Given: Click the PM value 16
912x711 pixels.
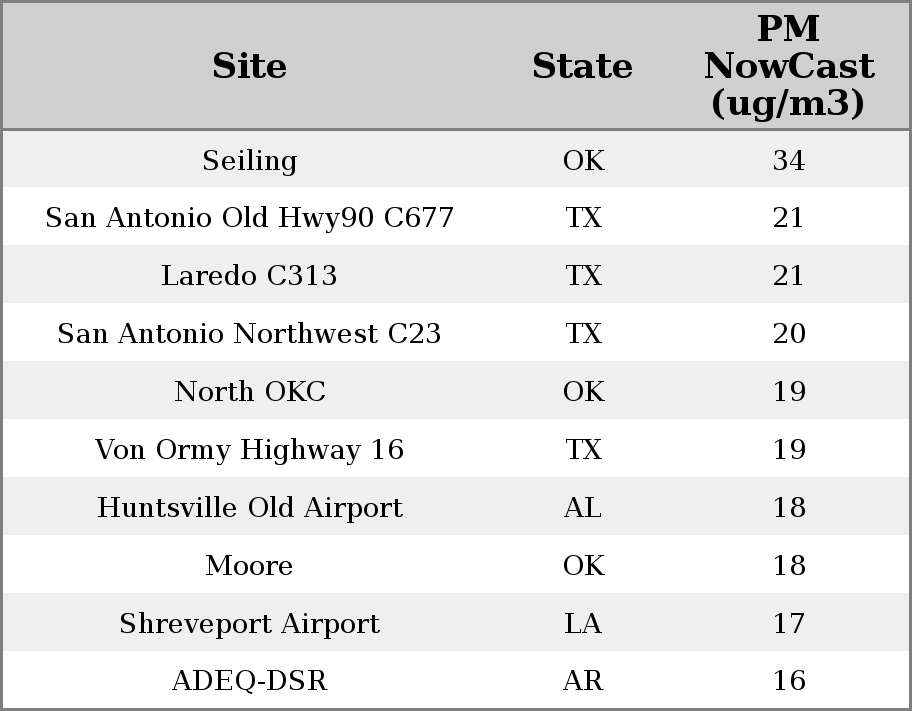Looking at the screenshot, I should click(x=788, y=681).
